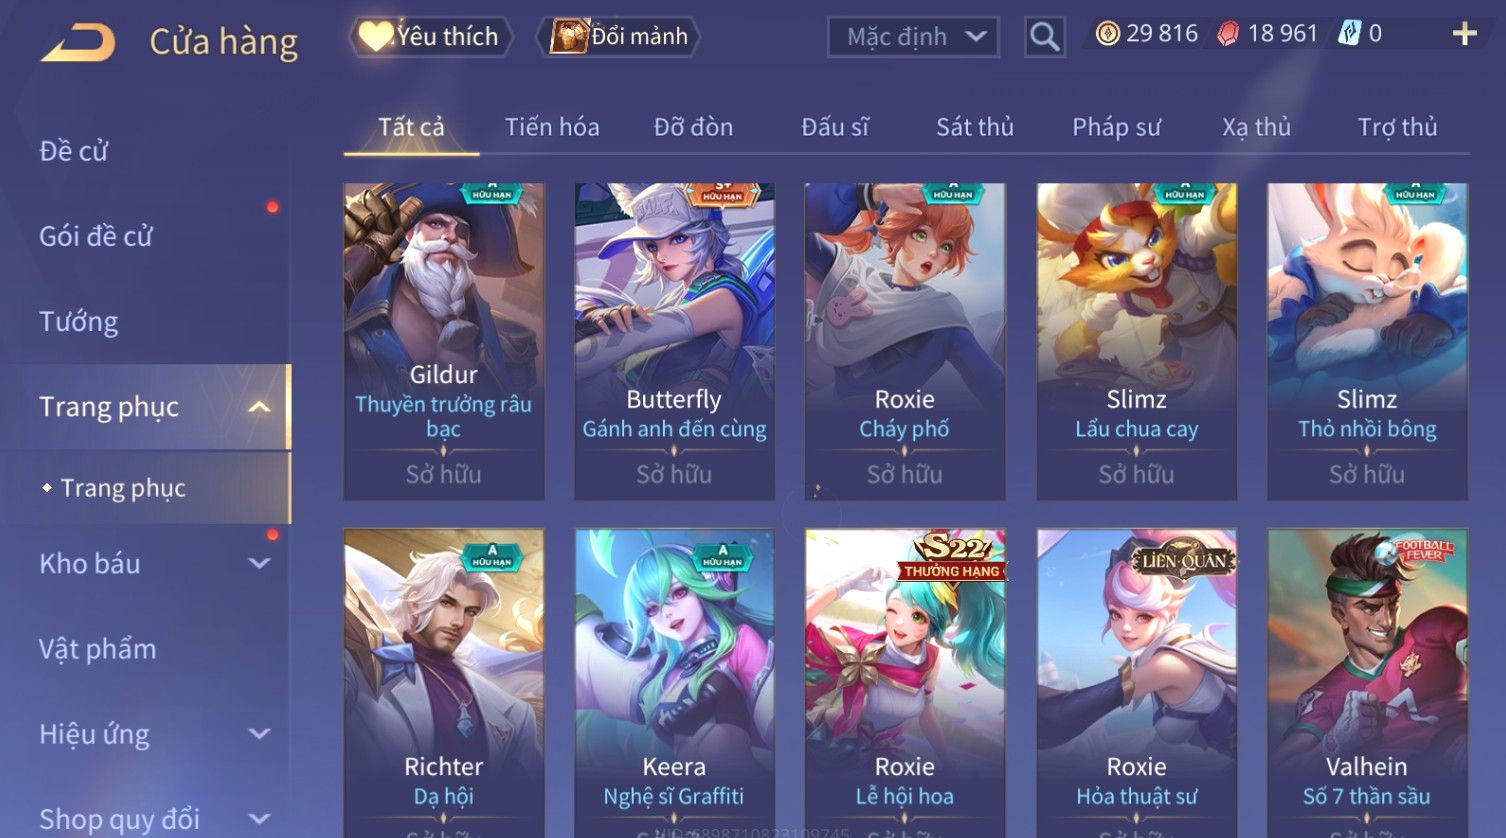This screenshot has height=838, width=1506.
Task: Expand the Kho báu sidebar section
Action: tap(259, 563)
